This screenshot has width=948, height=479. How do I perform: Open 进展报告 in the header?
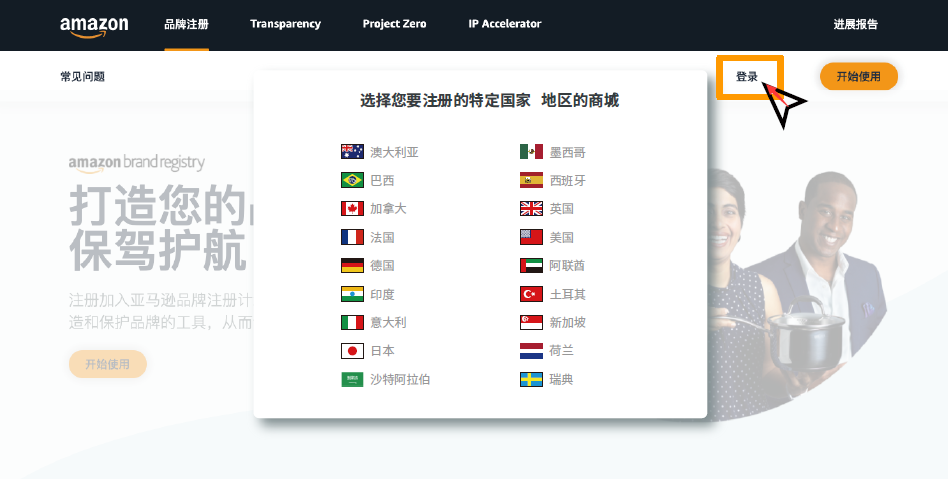coord(855,24)
